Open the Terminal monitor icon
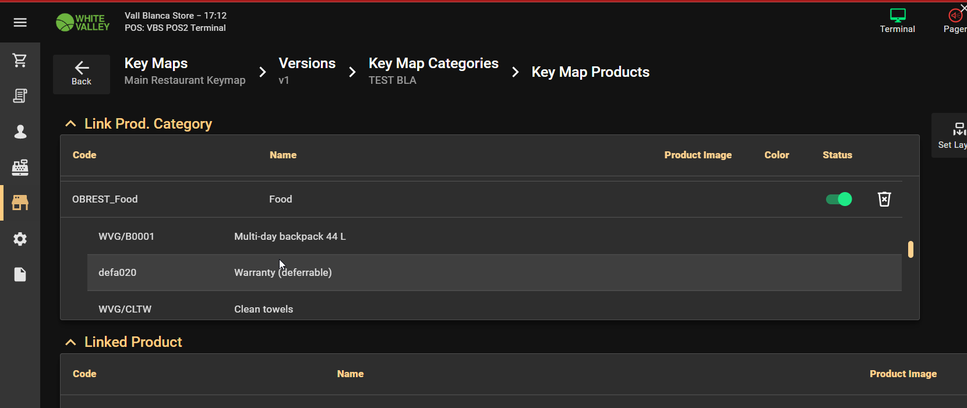Image resolution: width=967 pixels, height=408 pixels. [897, 20]
